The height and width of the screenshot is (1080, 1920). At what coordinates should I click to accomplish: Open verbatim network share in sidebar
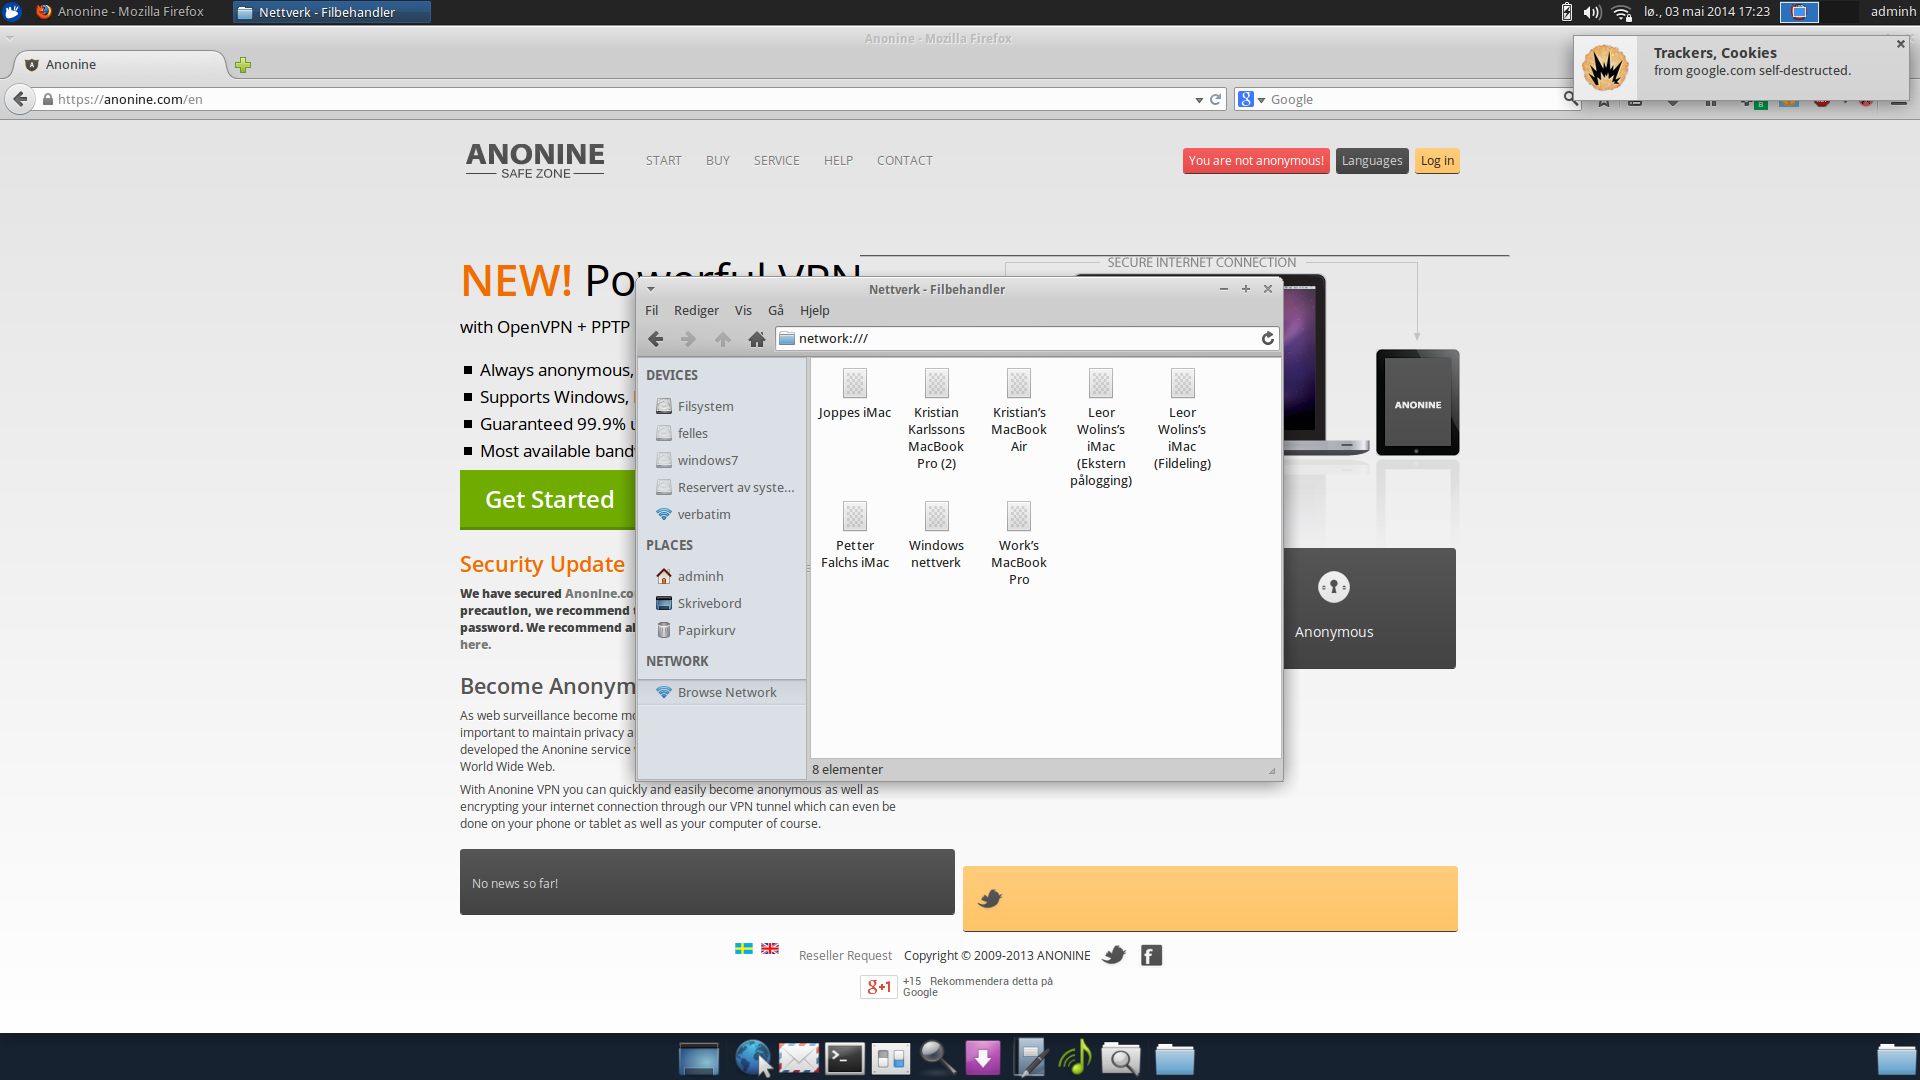point(722,514)
